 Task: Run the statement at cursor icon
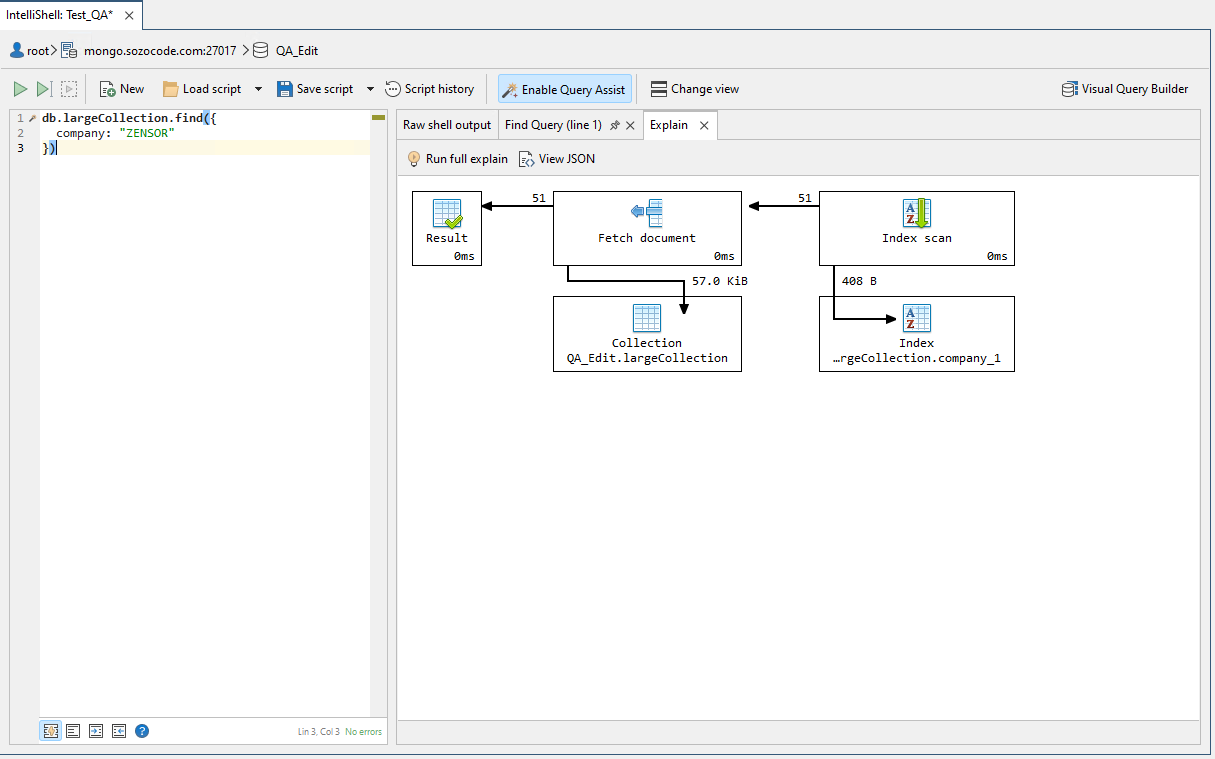[x=44, y=89]
